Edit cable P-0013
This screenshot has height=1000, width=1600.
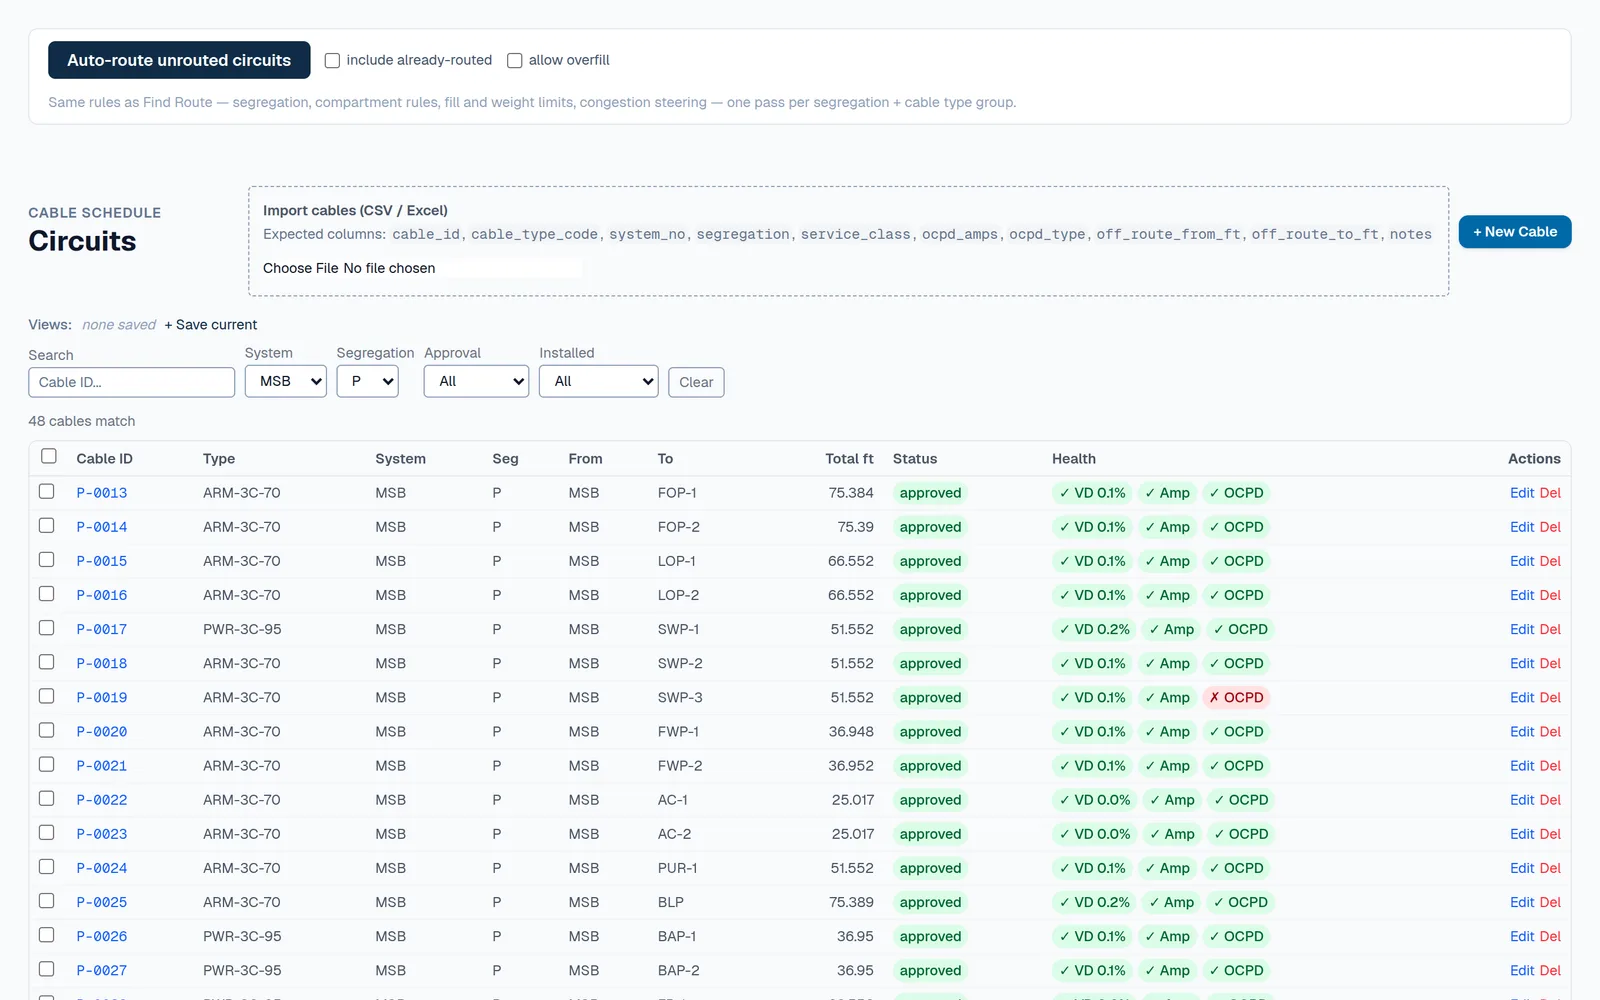click(x=1522, y=493)
